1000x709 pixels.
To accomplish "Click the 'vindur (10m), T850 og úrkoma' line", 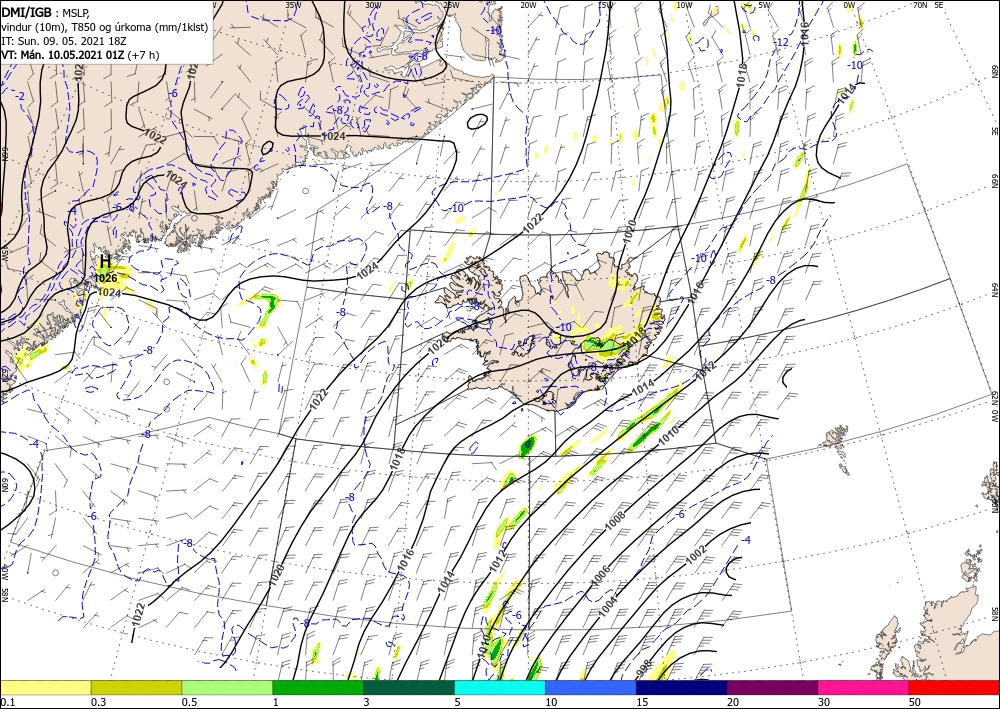I will point(105,27).
